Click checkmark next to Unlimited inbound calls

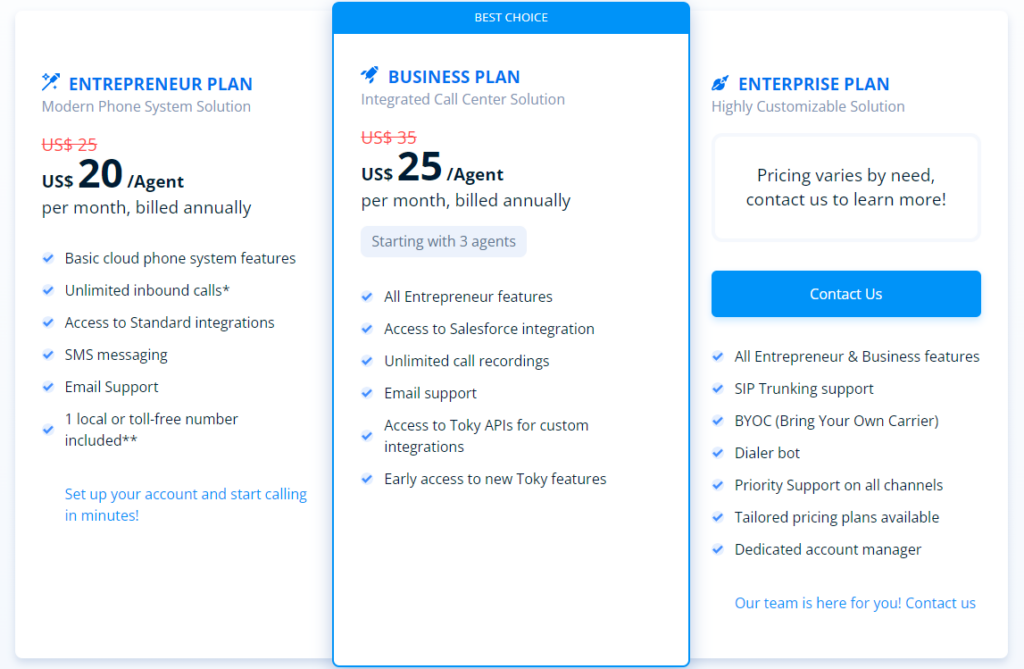pos(48,290)
